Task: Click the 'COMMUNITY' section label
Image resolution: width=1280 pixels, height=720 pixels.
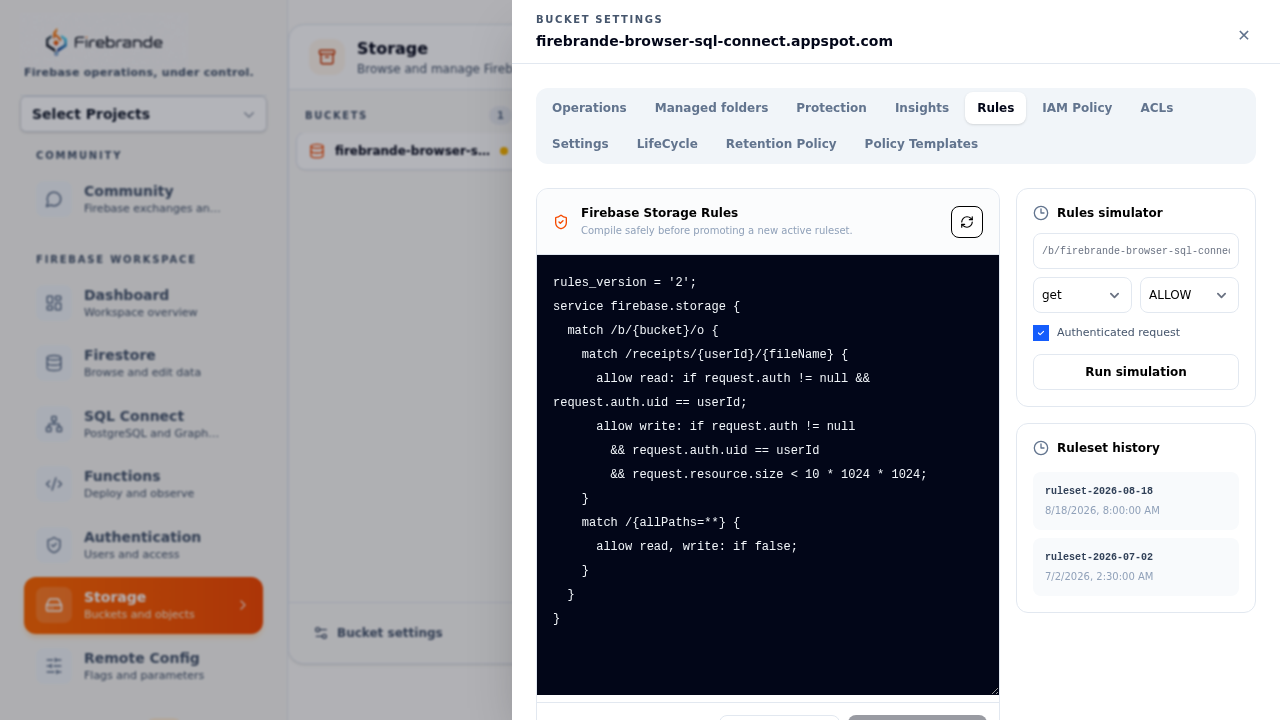Action: pyautogui.click(x=79, y=155)
